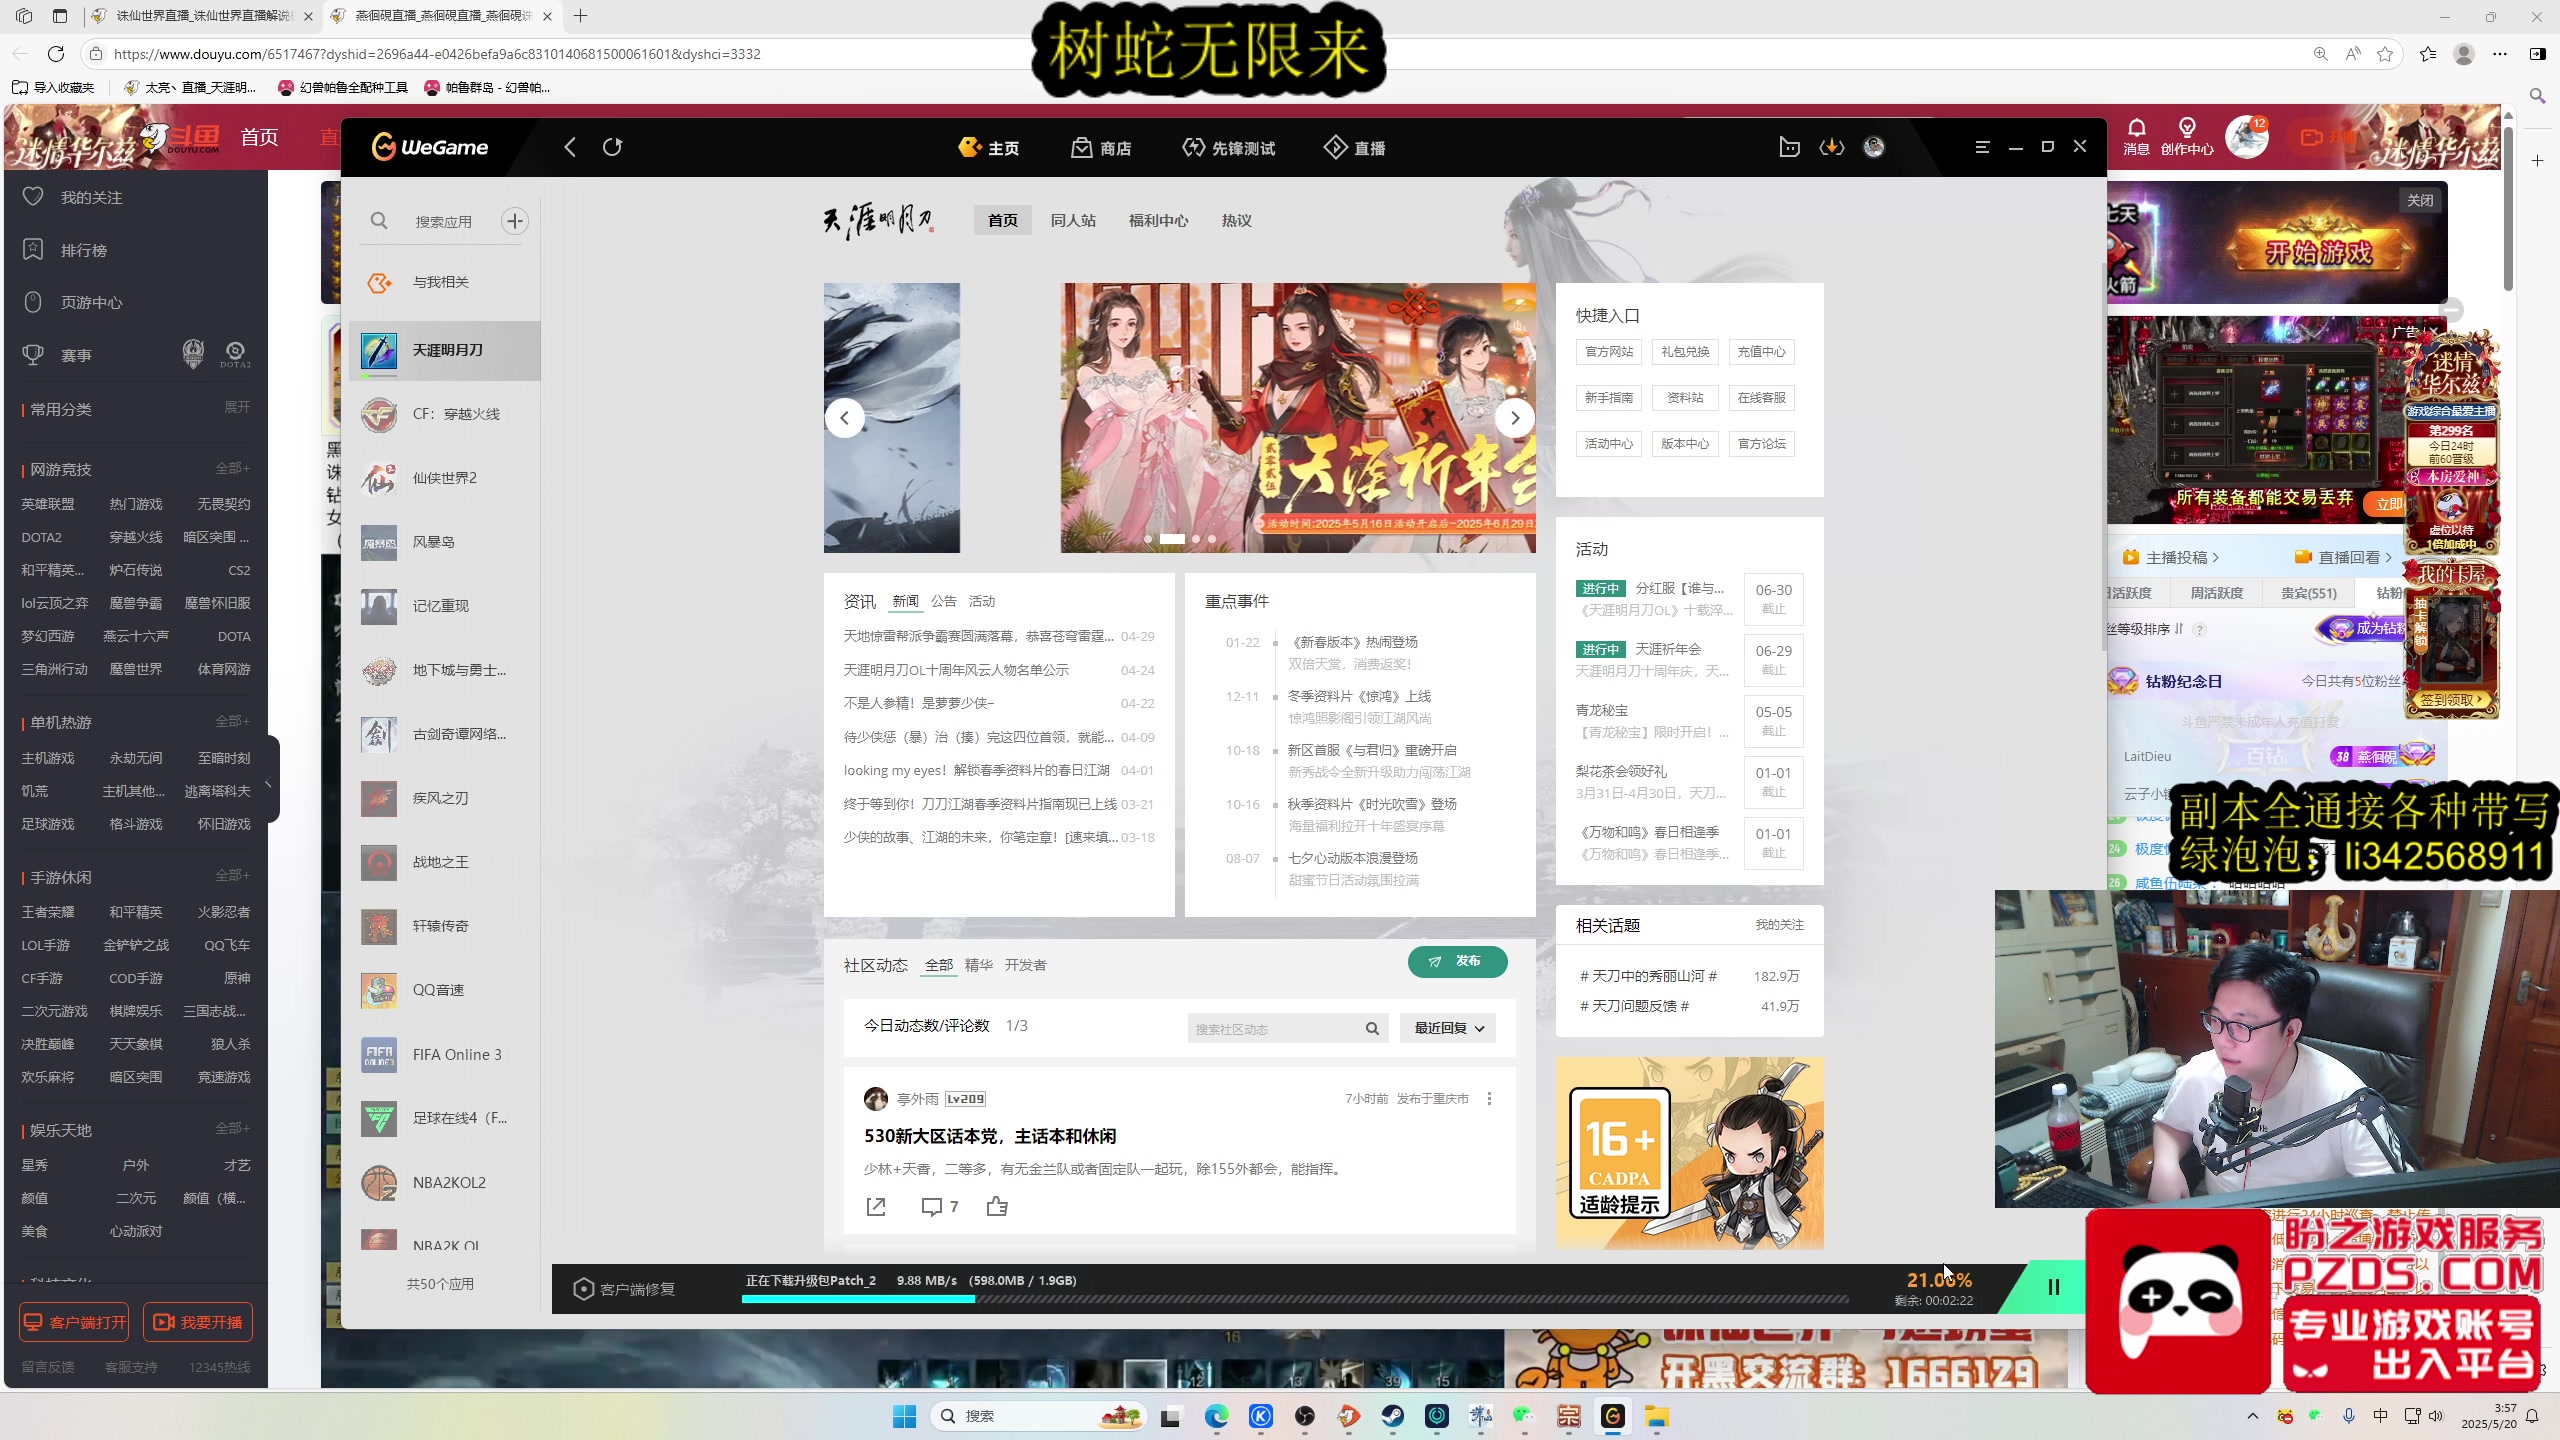Filter community feed by 开发者
The image size is (2560, 1440).
point(1025,965)
